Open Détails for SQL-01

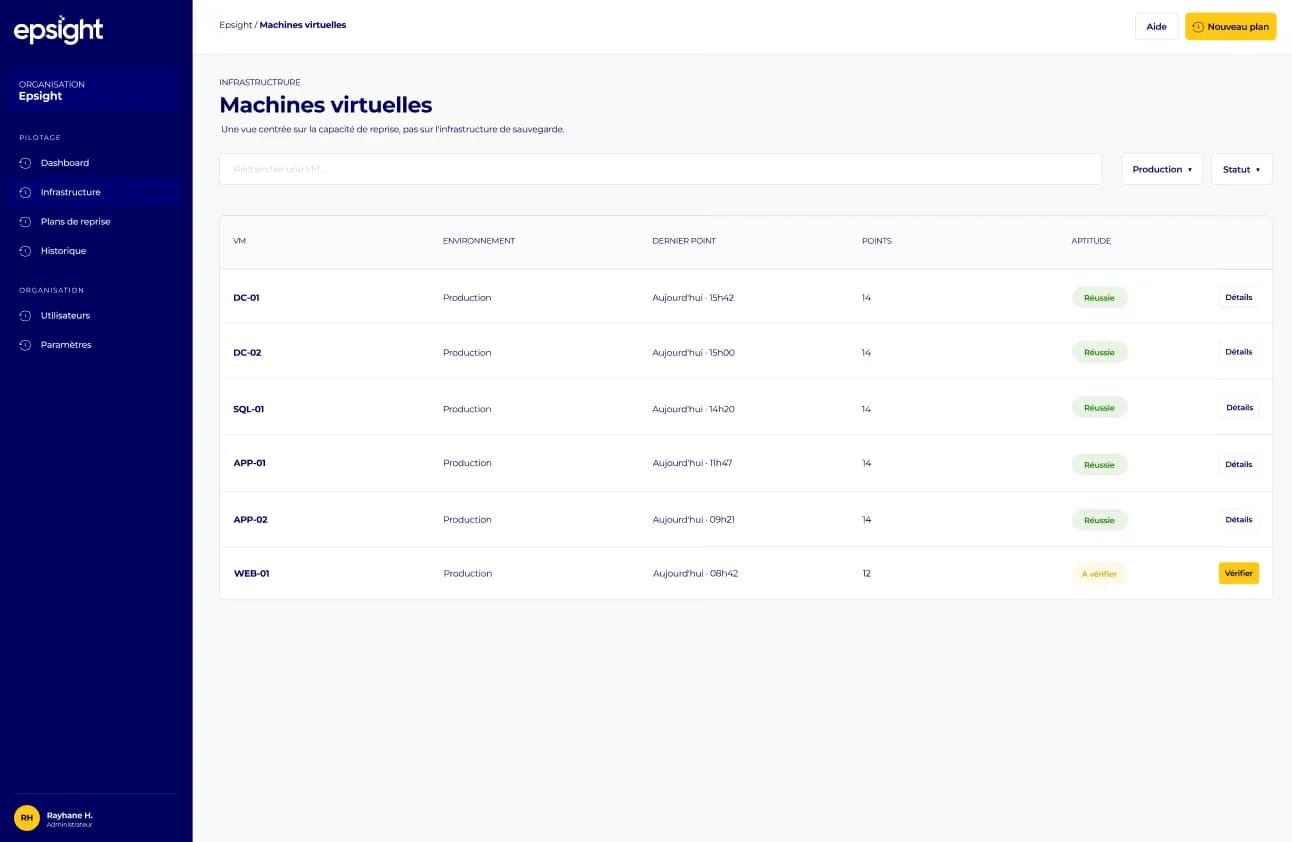(x=1239, y=408)
